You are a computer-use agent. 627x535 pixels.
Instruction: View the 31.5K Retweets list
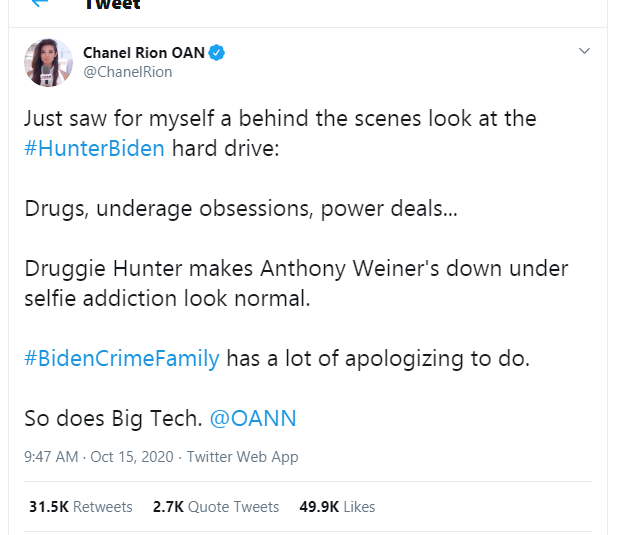tap(81, 507)
